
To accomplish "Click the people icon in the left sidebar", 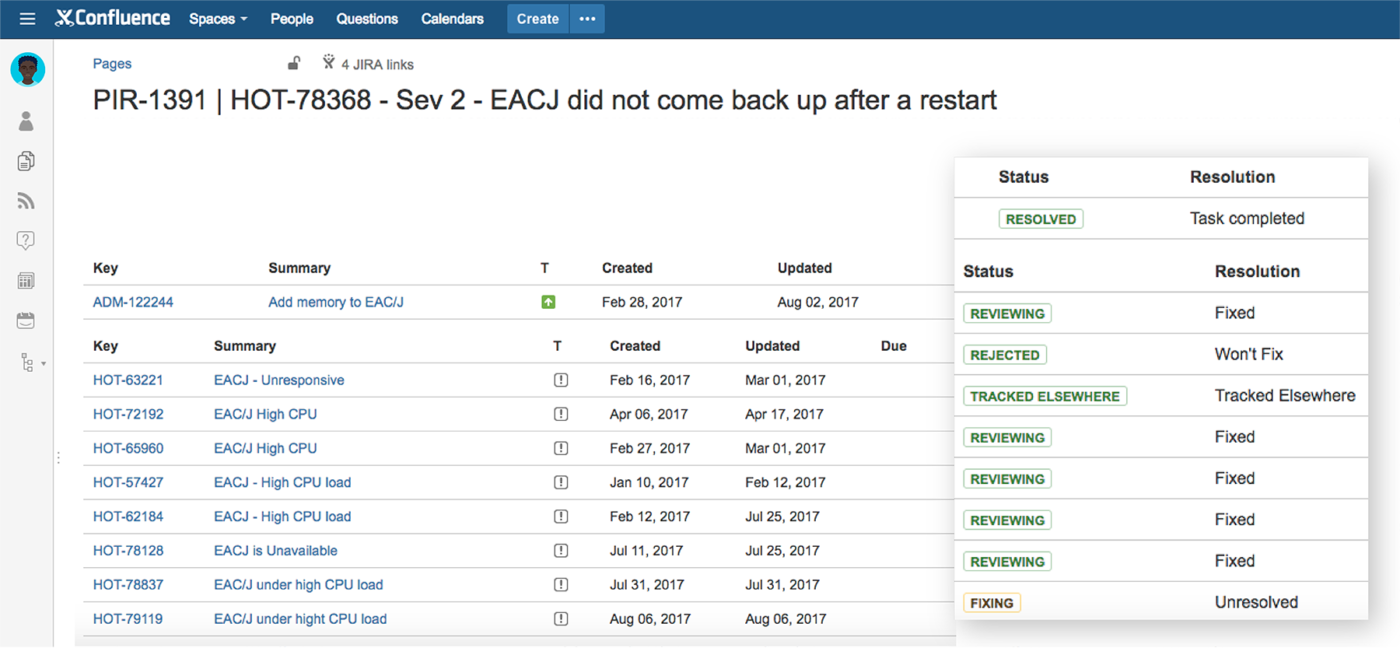I will pyautogui.click(x=25, y=120).
